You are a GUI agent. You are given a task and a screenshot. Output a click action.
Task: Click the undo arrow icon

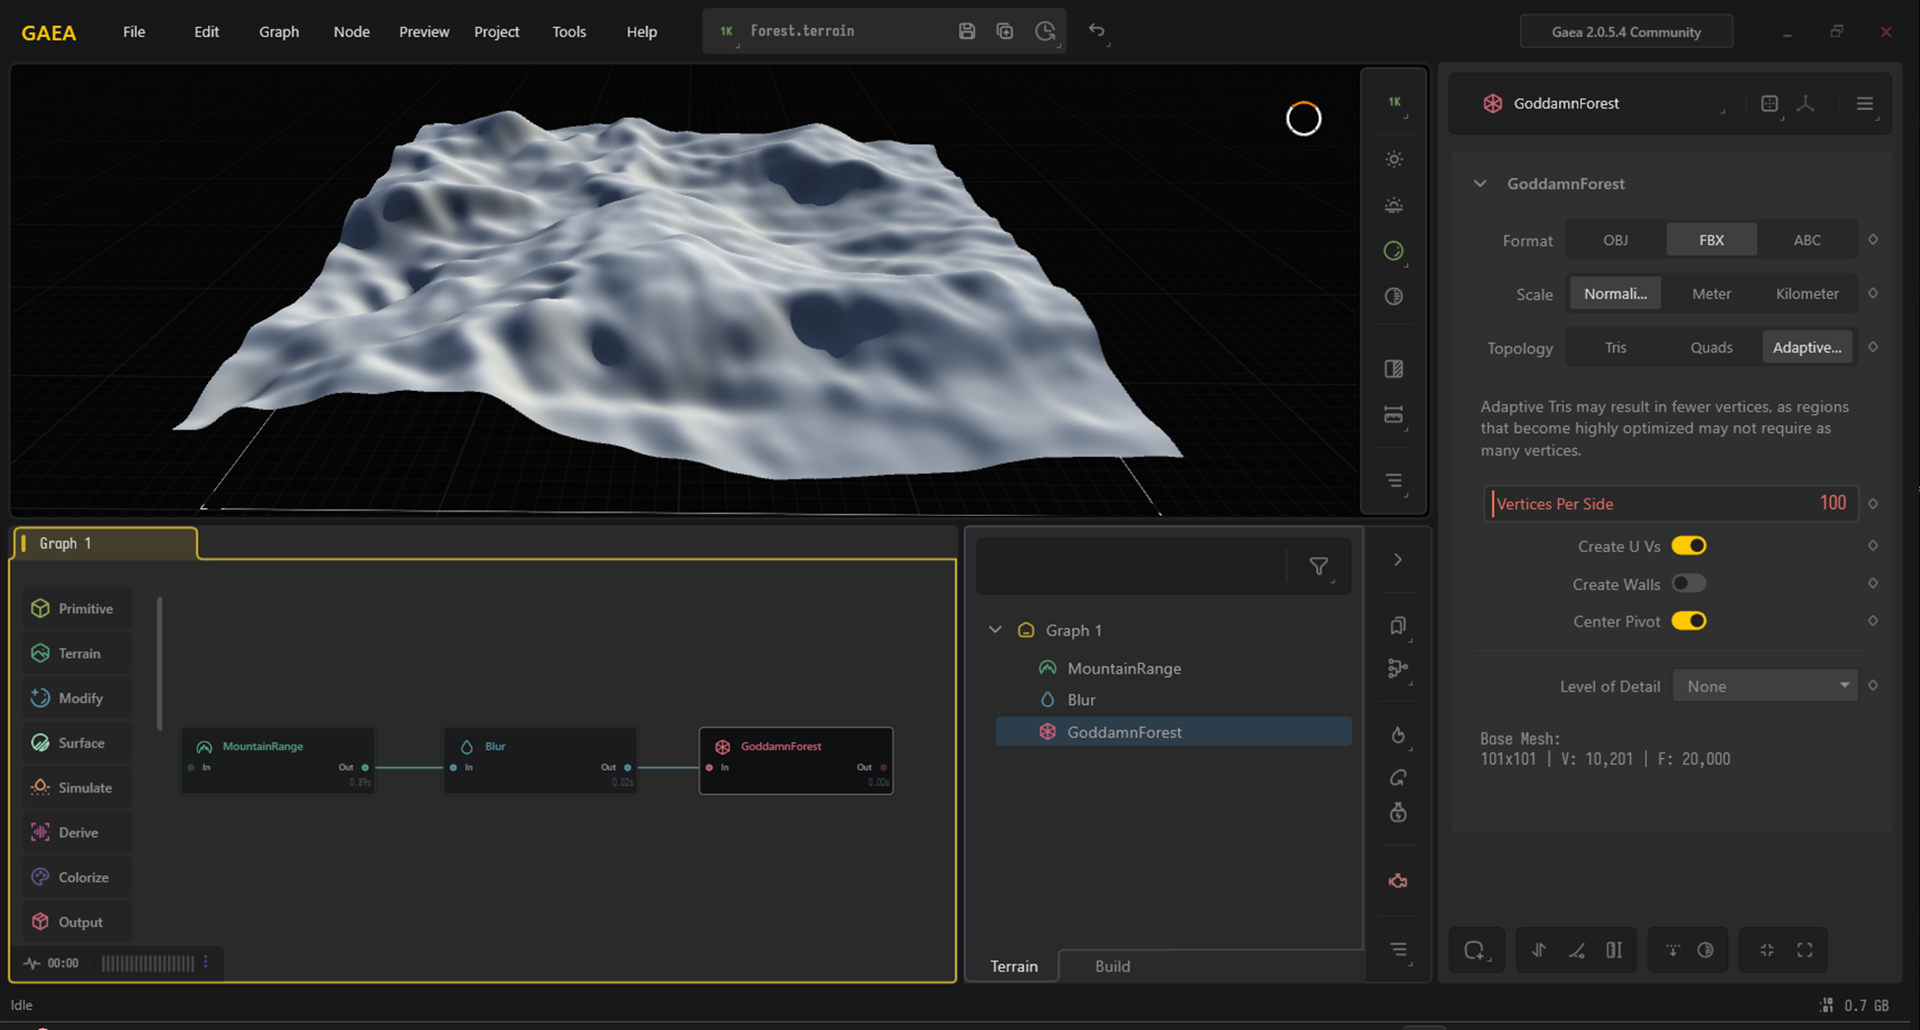pyautogui.click(x=1097, y=31)
